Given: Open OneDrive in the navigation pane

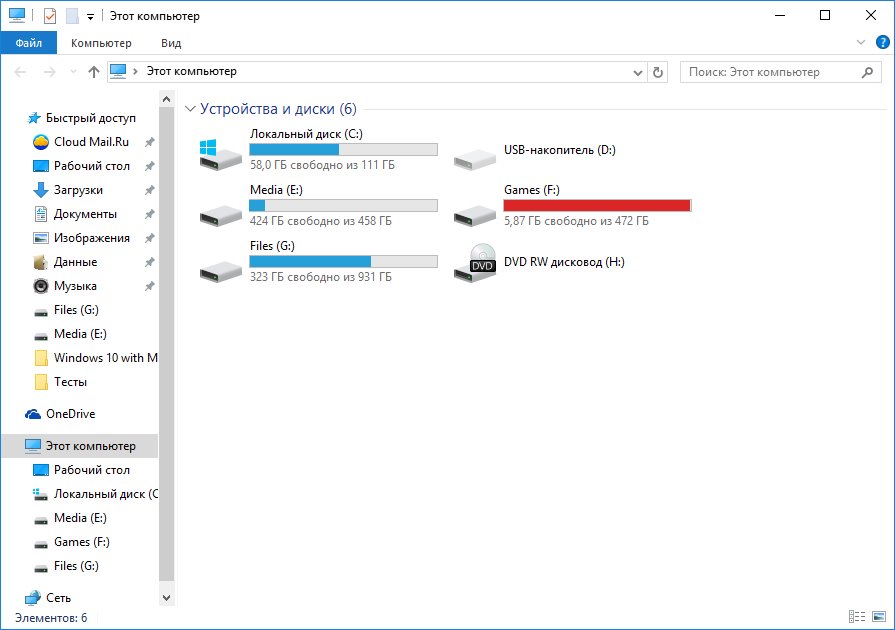Looking at the screenshot, I should [70, 414].
